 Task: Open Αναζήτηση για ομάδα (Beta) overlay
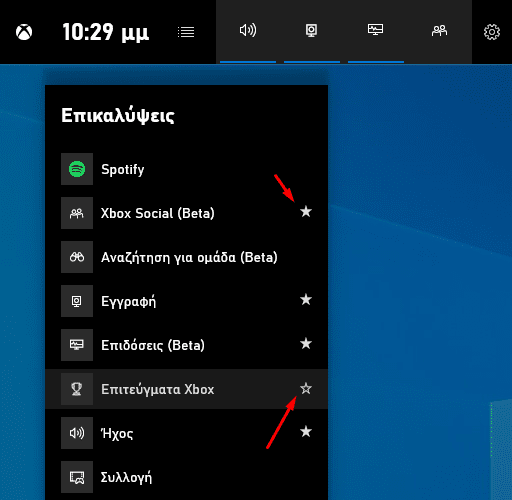[186, 257]
